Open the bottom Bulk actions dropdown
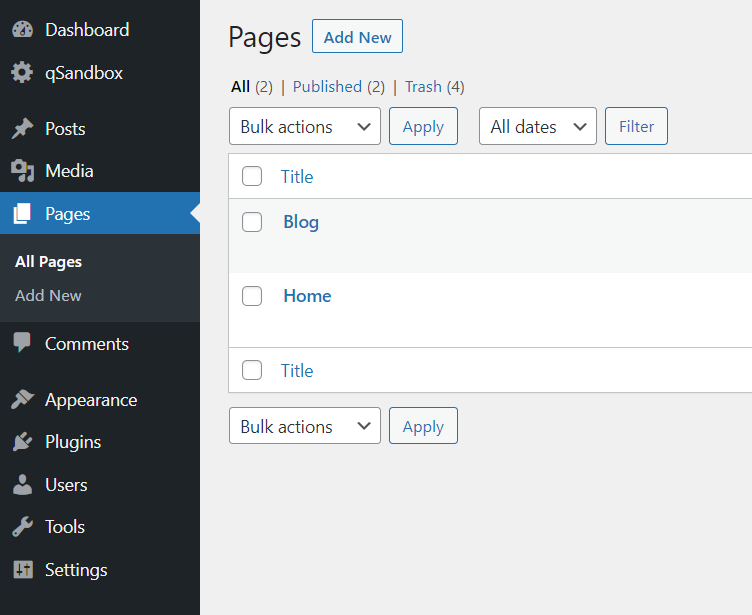The image size is (752, 615). coord(305,426)
